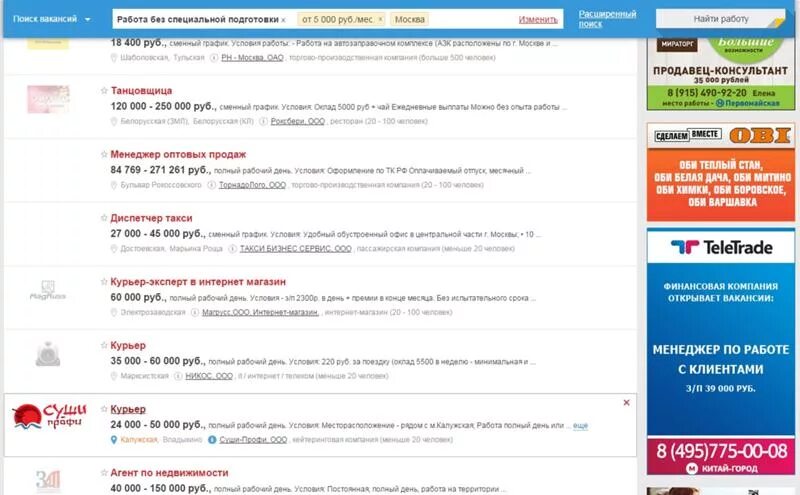Click salary text 120 000 - 250 000 руб.
This screenshot has height=495, width=800.
[x=163, y=106]
